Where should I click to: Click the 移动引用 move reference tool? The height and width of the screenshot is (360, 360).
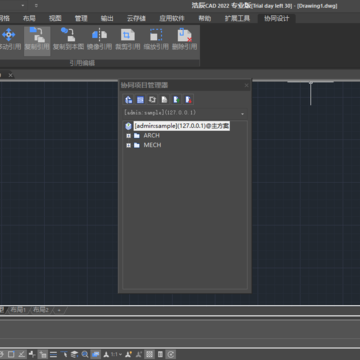[x=9, y=39]
